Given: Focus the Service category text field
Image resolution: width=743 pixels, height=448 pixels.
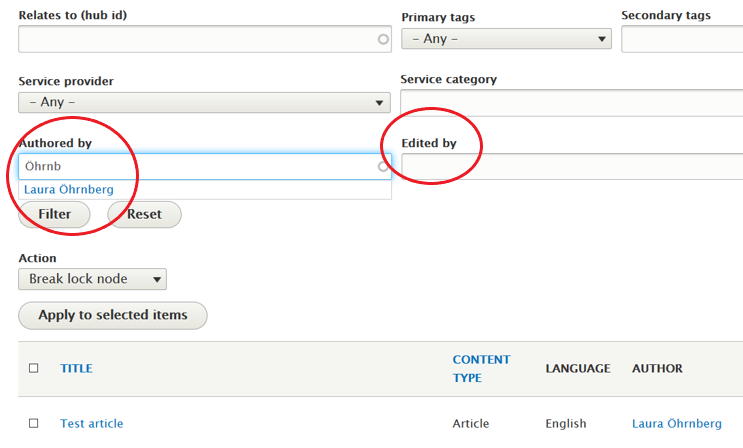Looking at the screenshot, I should (571, 102).
